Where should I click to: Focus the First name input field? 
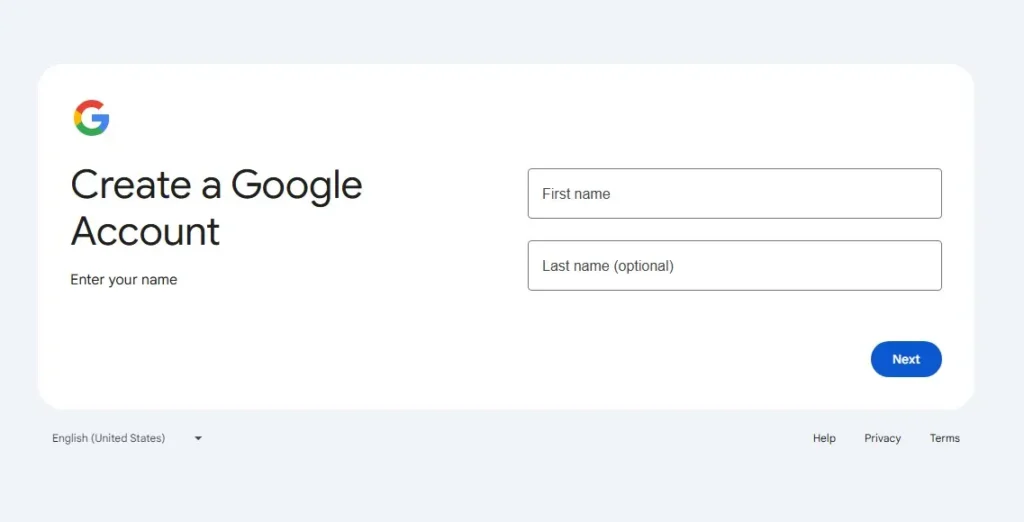(x=734, y=193)
